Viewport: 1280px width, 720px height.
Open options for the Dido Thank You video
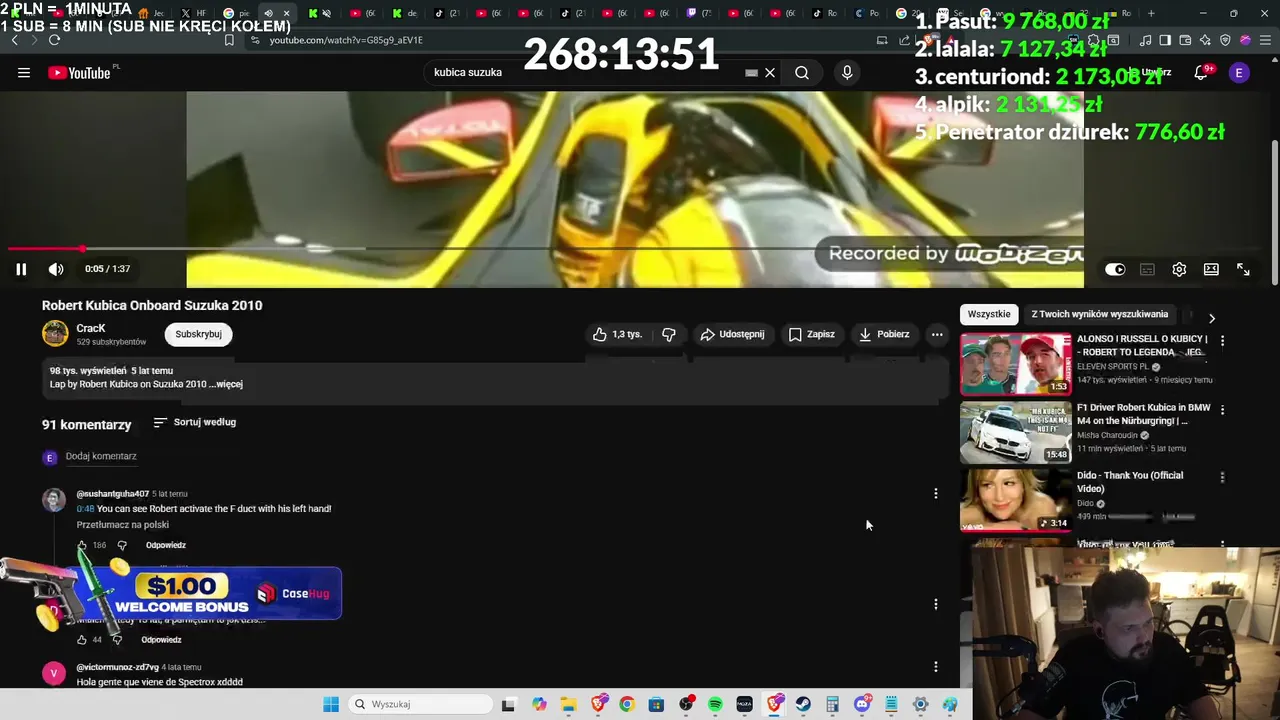(1222, 477)
